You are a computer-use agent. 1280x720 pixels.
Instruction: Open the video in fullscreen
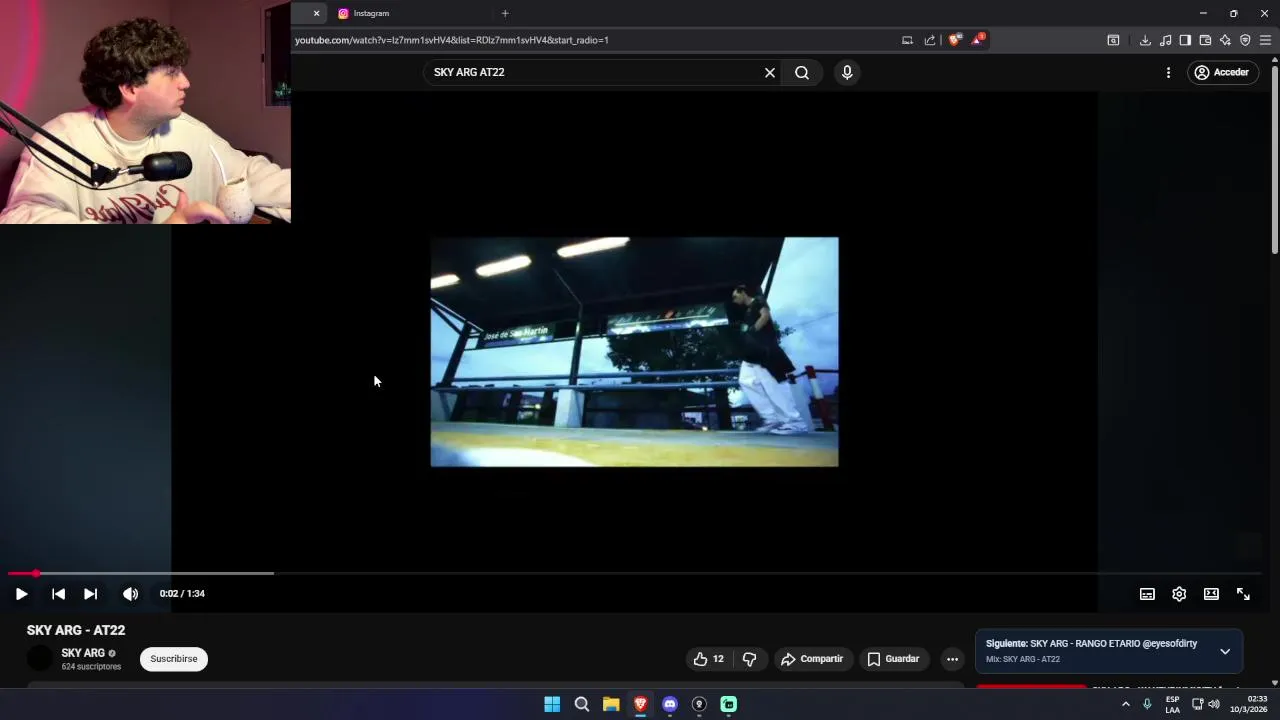coord(1243,594)
